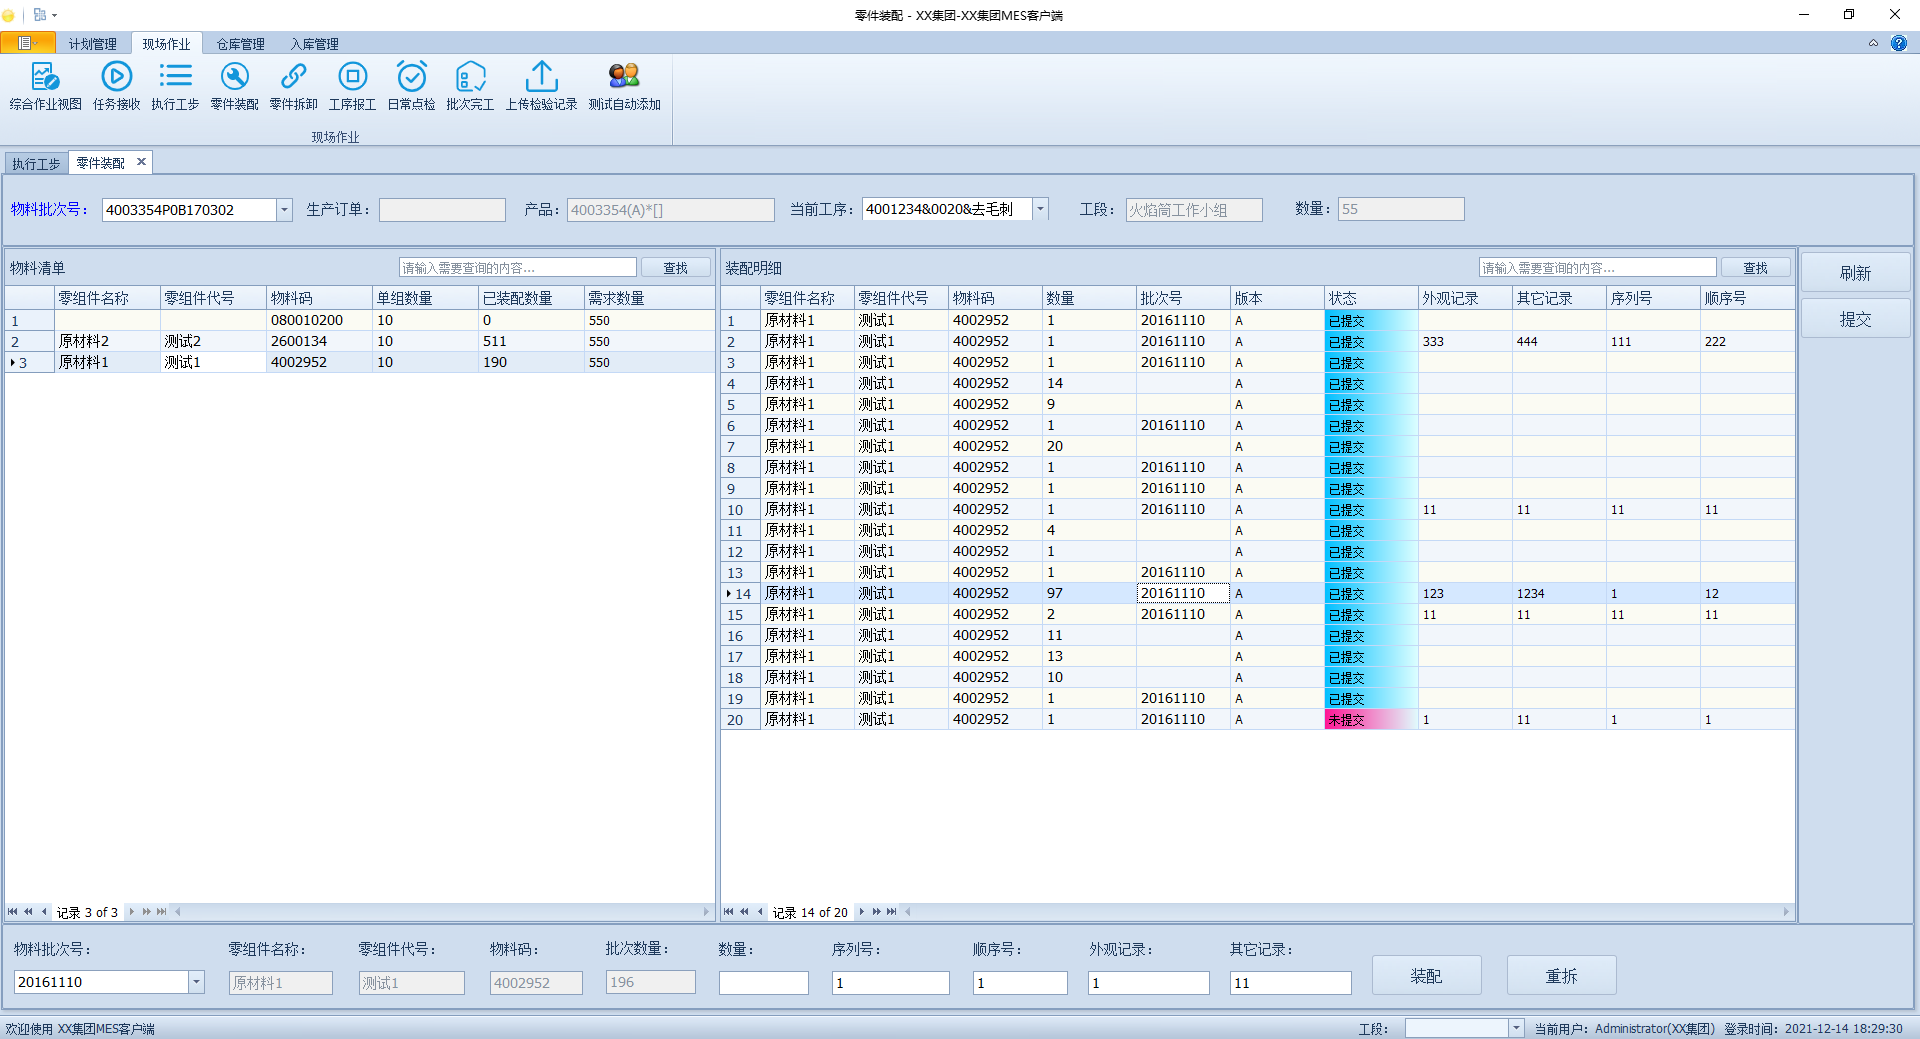
Task: Switch to the 现场作业 ribbon tab
Action: (166, 44)
